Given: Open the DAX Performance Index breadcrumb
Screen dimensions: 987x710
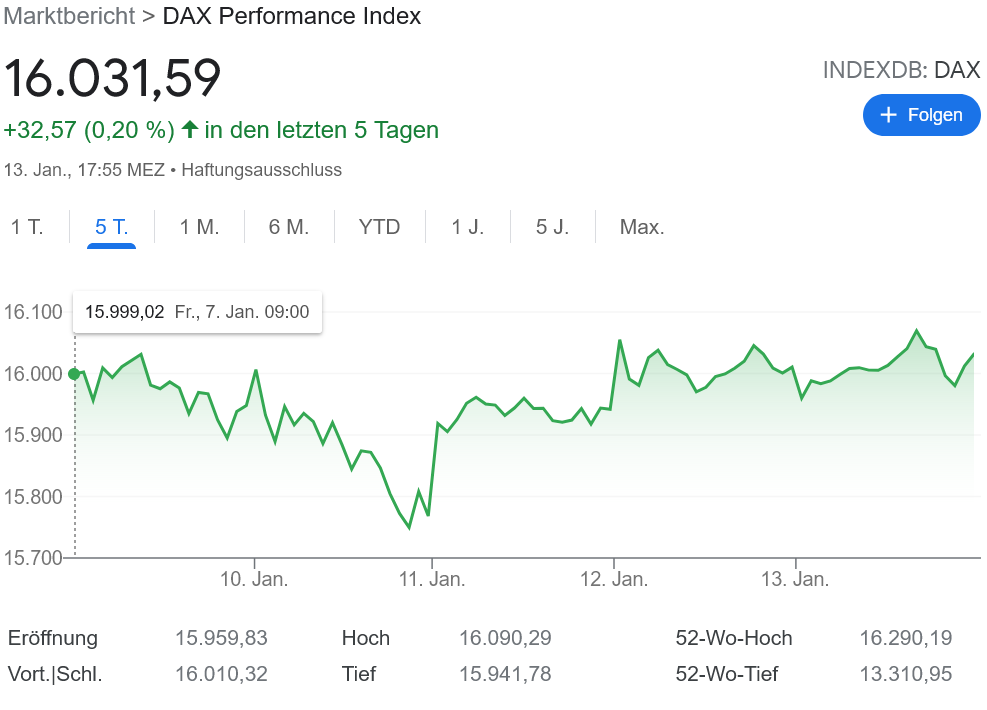Looking at the screenshot, I should click(291, 16).
